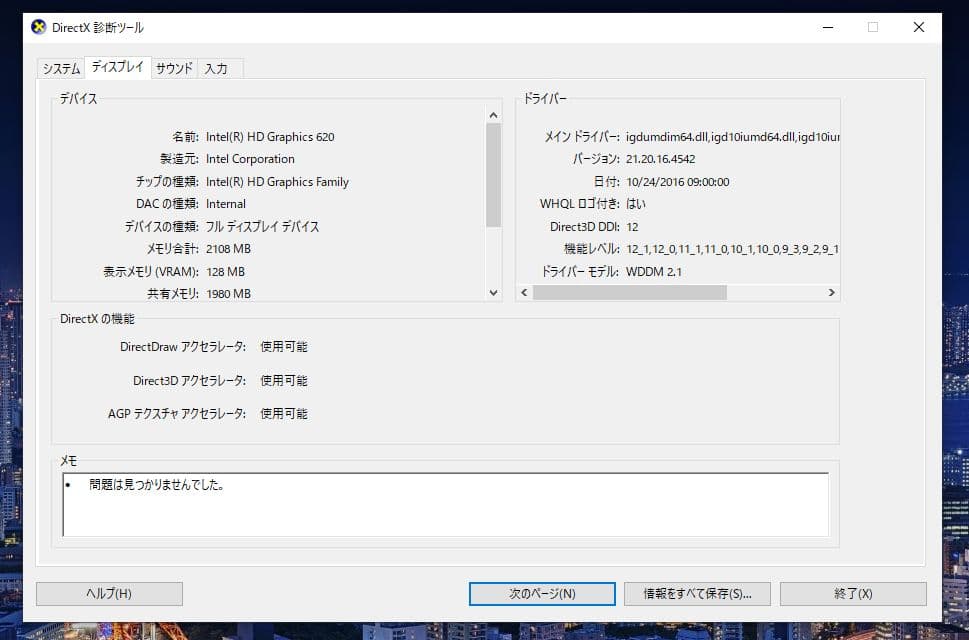The height and width of the screenshot is (640, 969).
Task: Click inside the メモ notes text box
Action: (446, 505)
